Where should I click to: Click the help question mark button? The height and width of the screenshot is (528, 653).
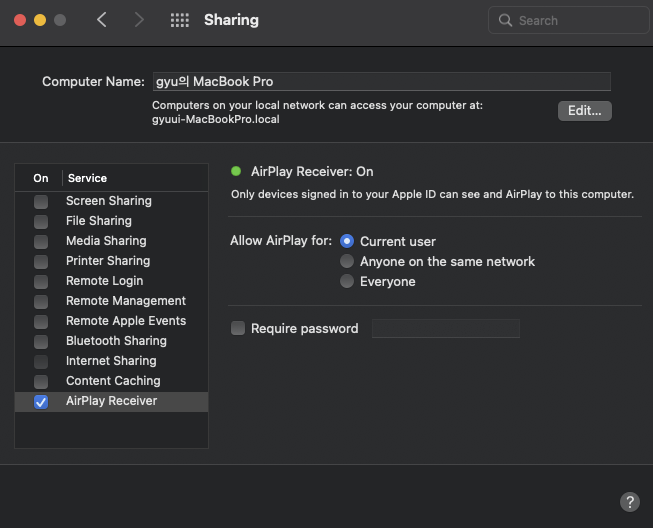630,502
